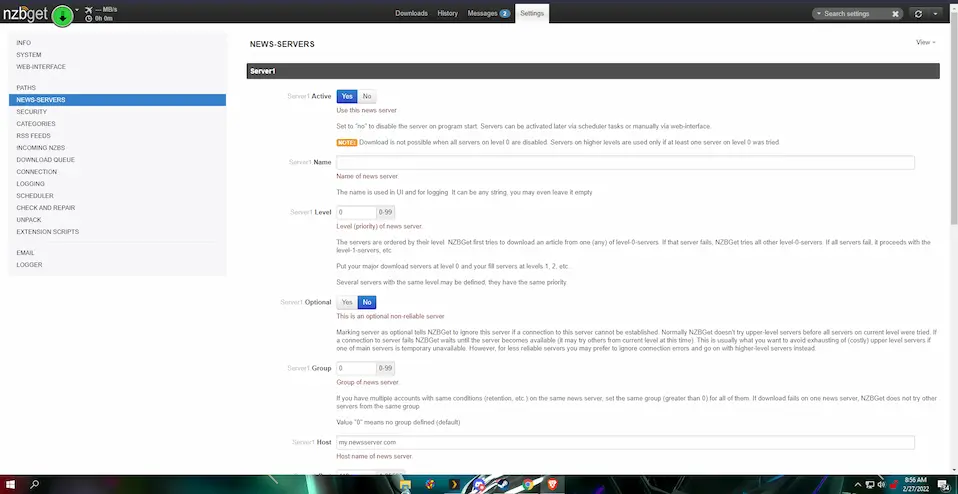
Task: Set Server1 Active to Yes
Action: coord(347,96)
